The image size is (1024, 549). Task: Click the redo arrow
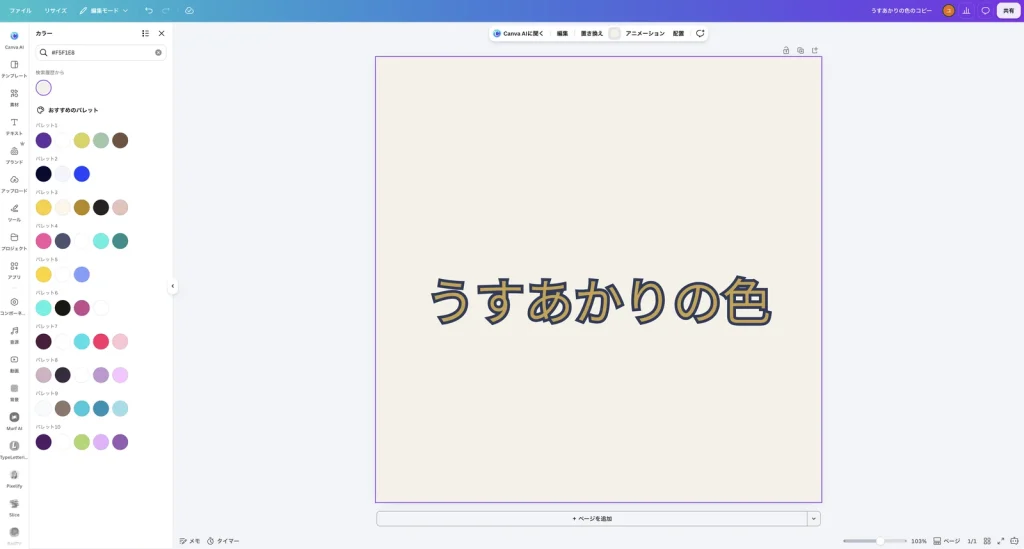point(166,10)
